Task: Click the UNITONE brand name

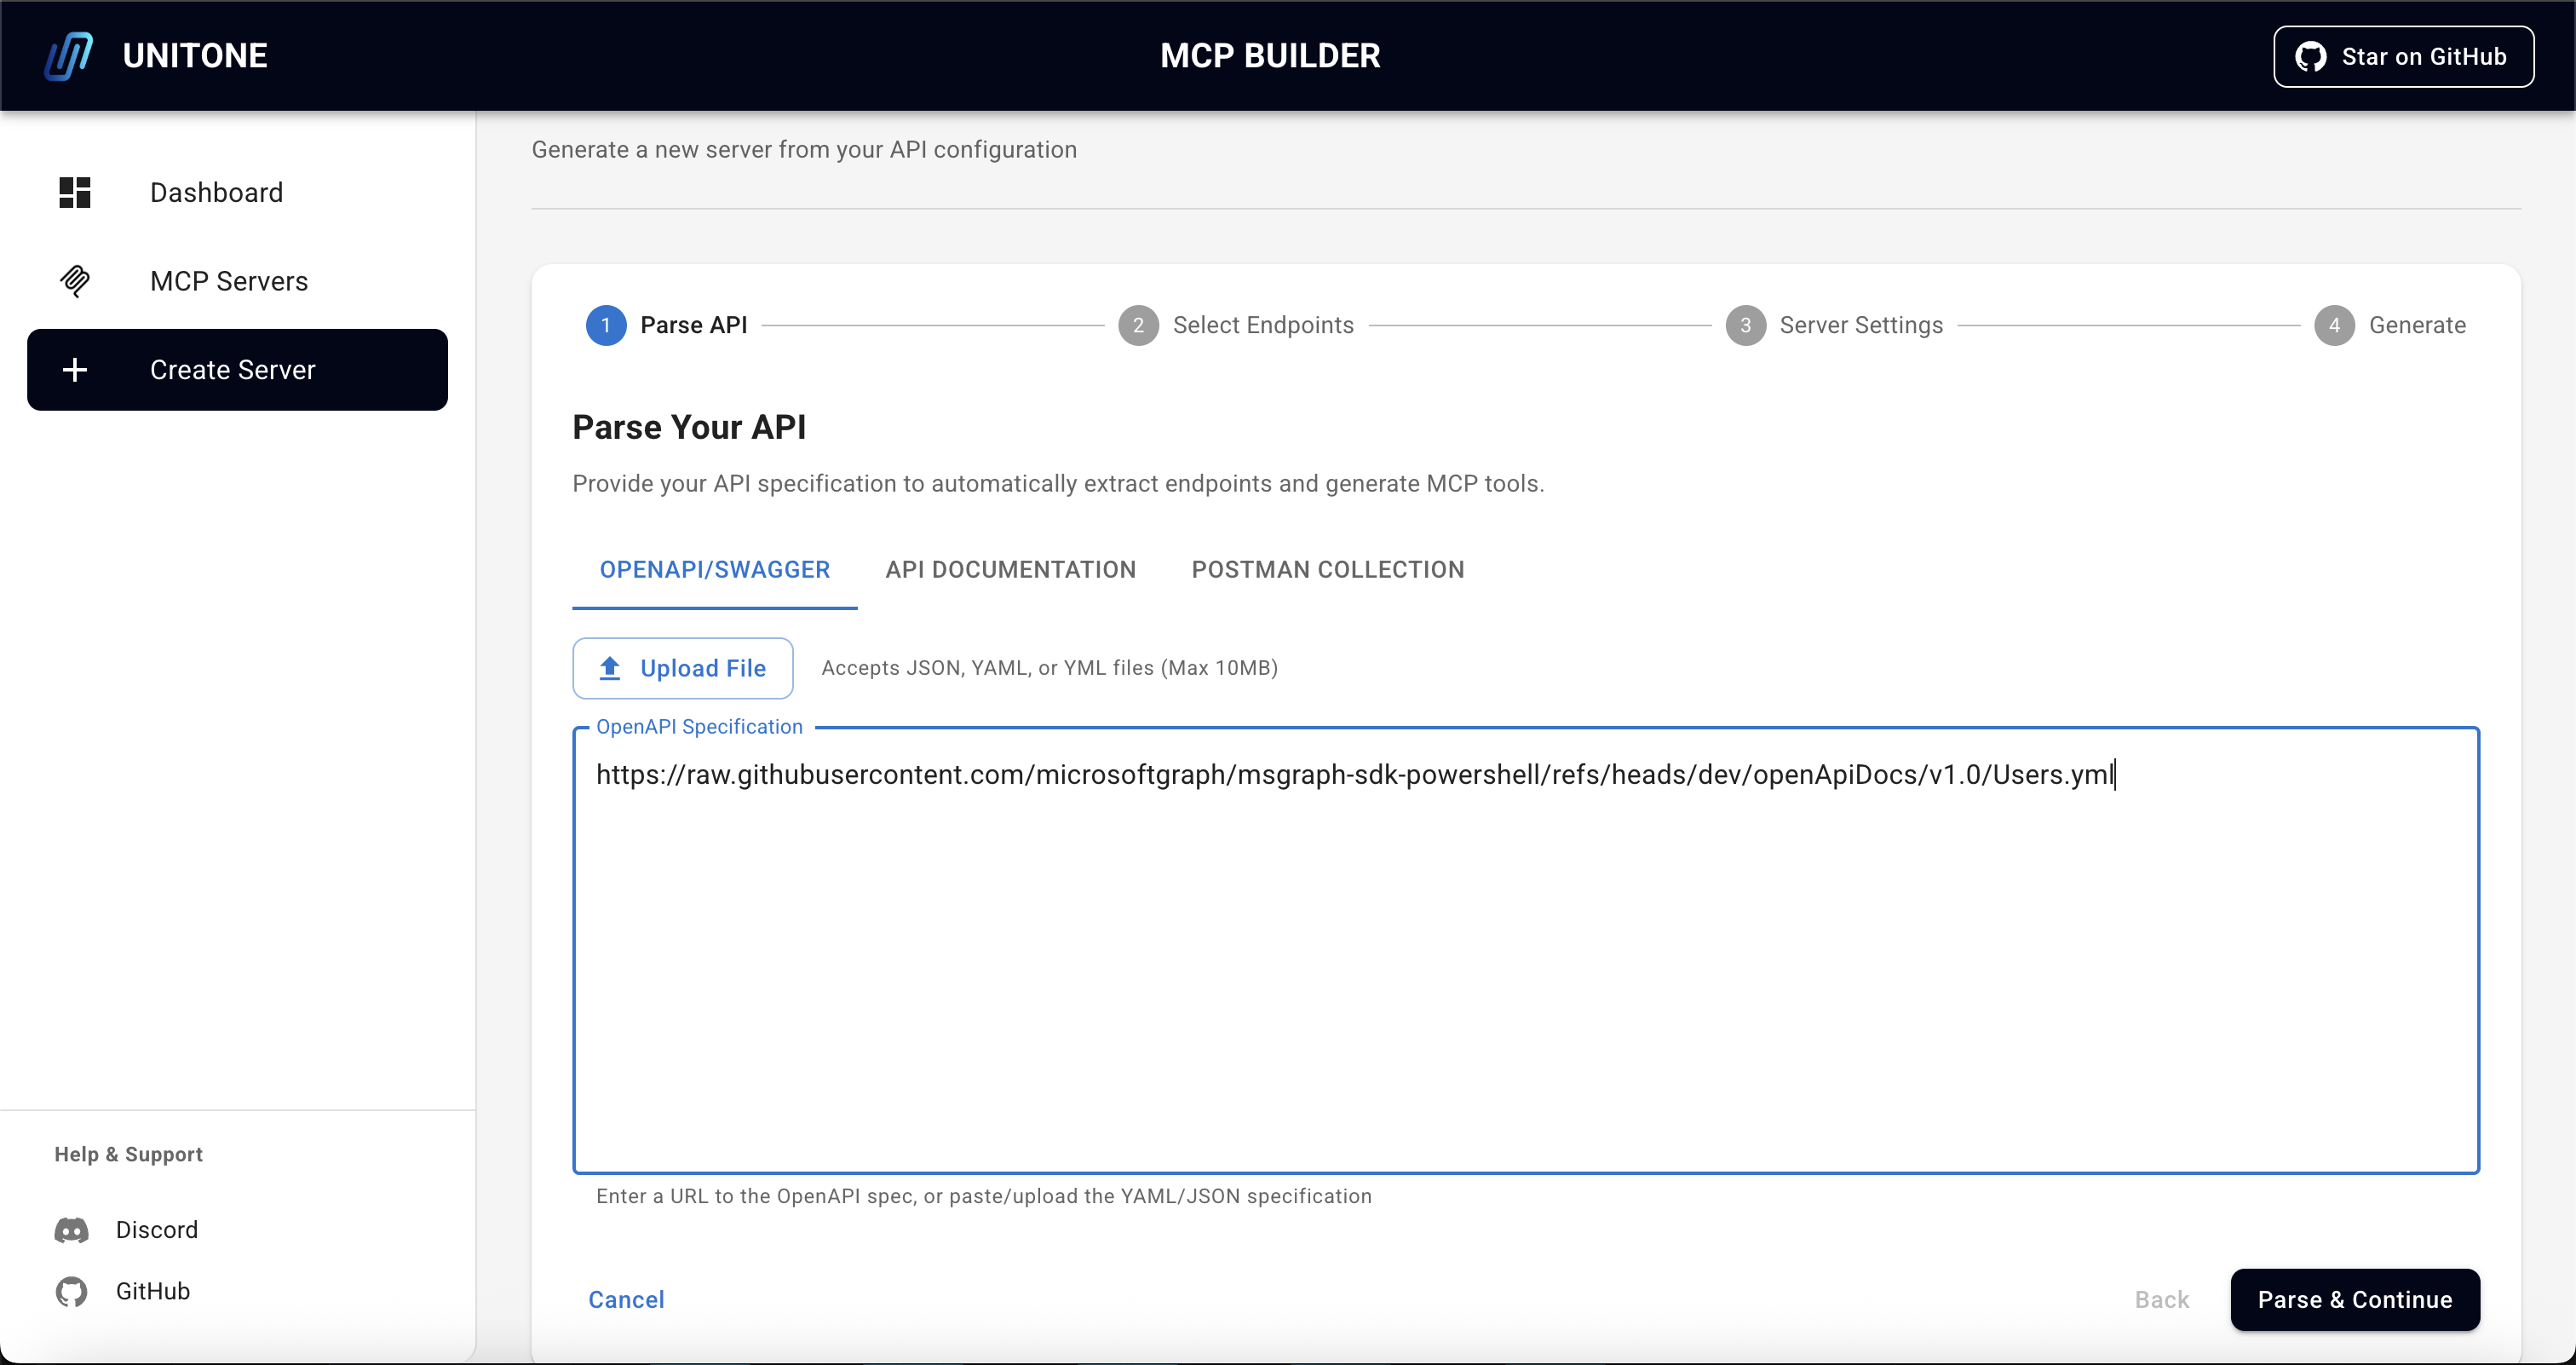Action: pyautogui.click(x=195, y=56)
